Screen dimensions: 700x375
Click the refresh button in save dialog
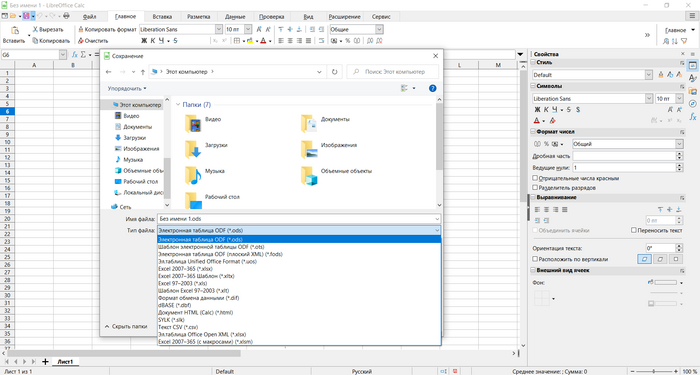[335, 71]
